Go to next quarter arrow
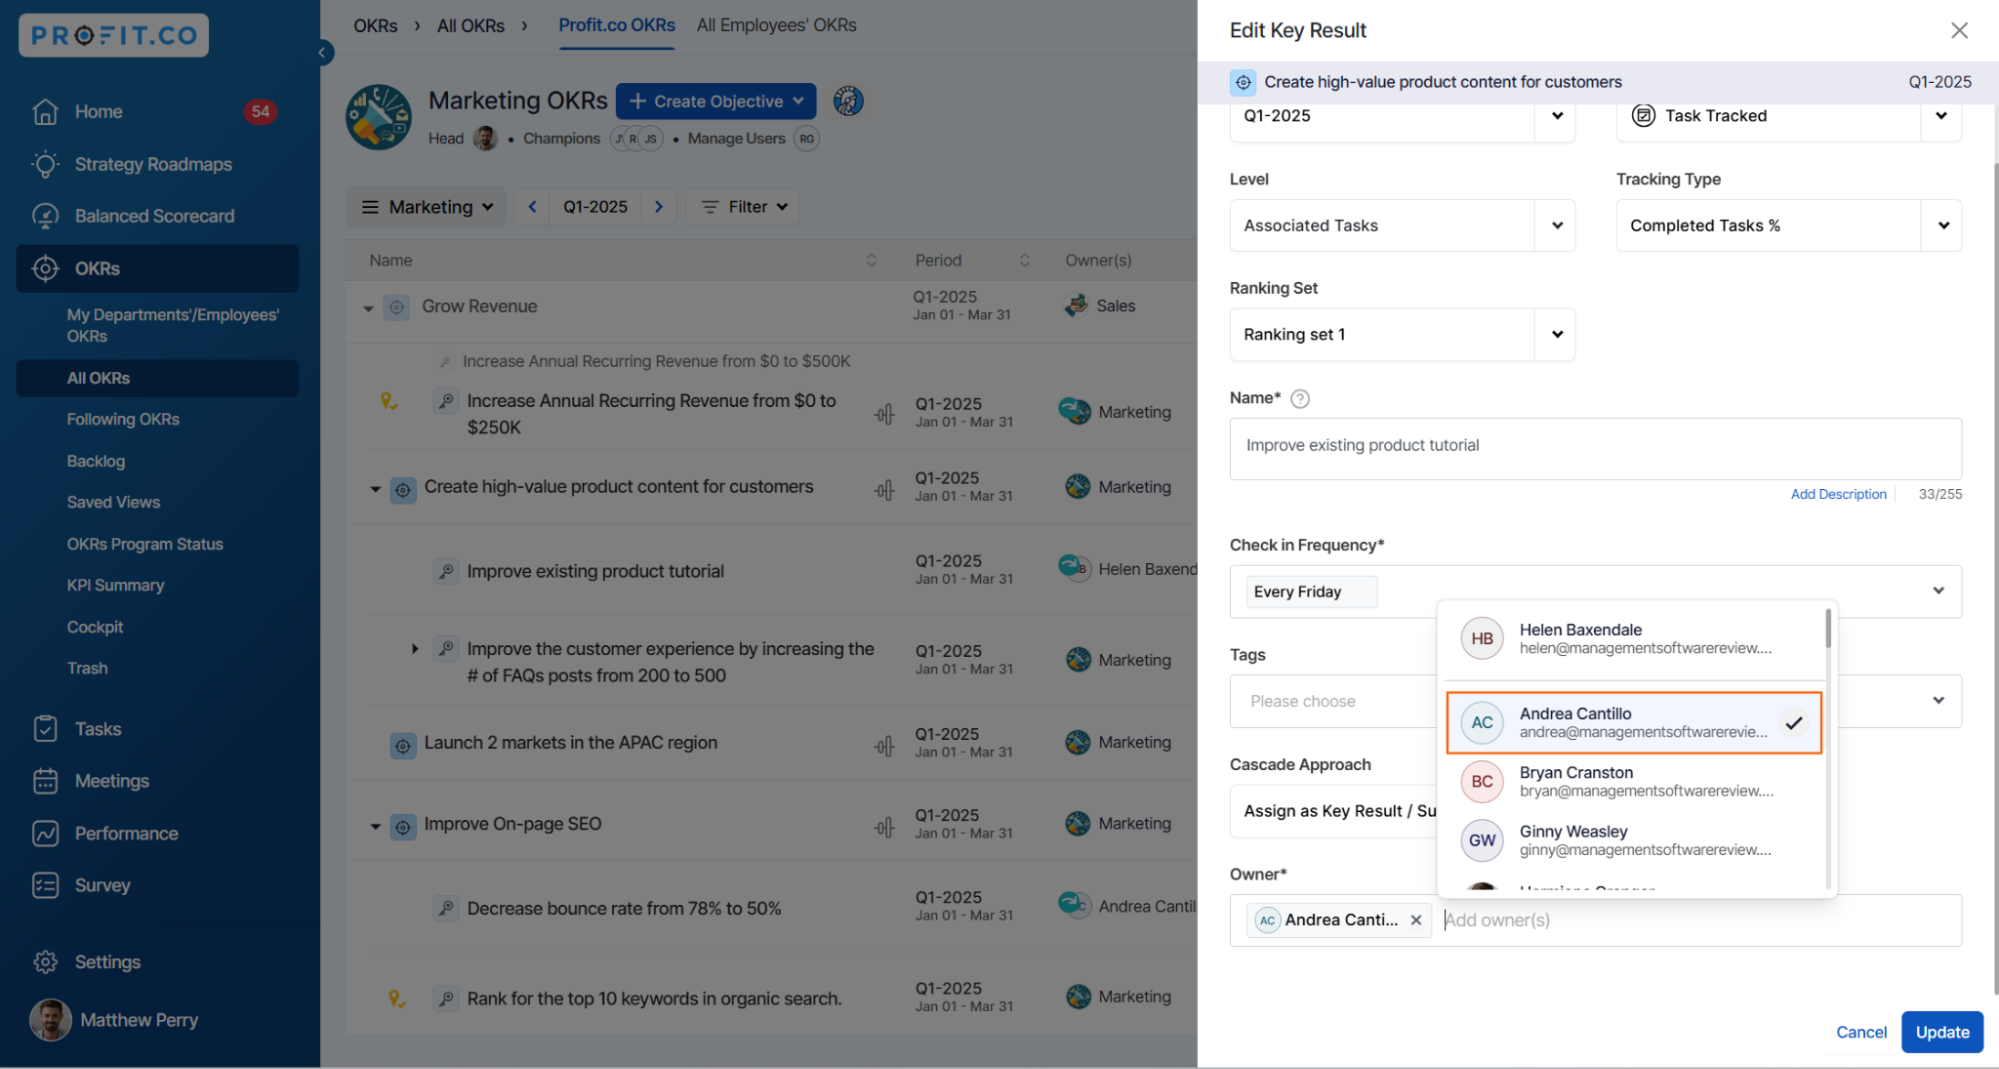Image resolution: width=1999 pixels, height=1069 pixels. point(658,207)
